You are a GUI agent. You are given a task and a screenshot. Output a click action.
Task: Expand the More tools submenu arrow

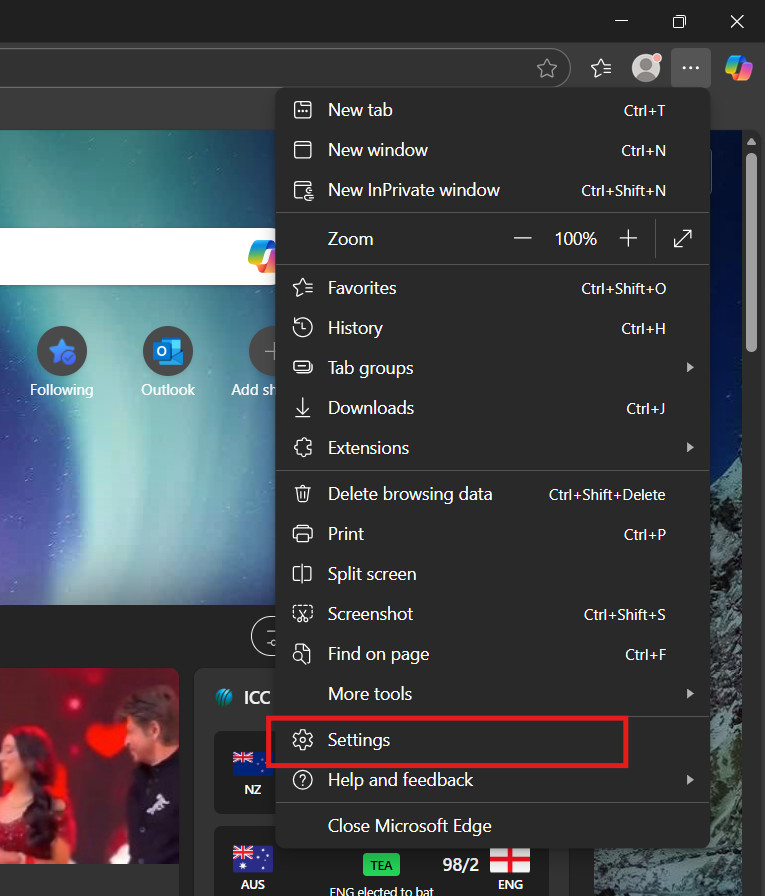[690, 694]
